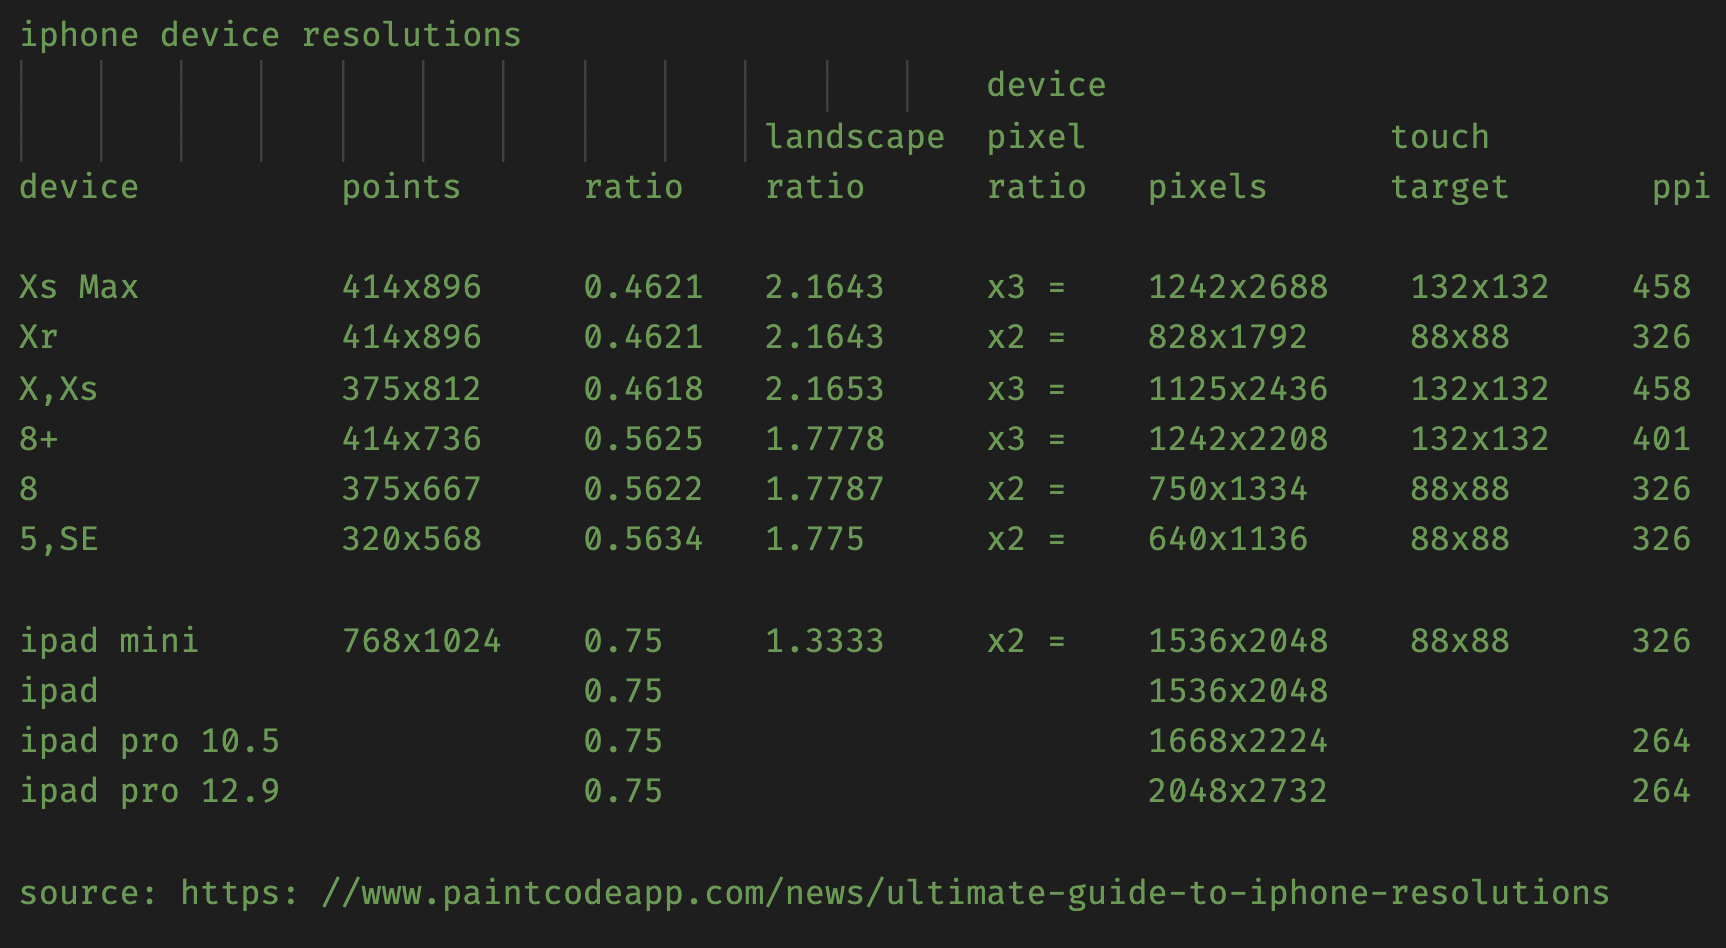Screen dimensions: 1726x948
Task: Click the 'landscape' header word
Action: pos(854,137)
